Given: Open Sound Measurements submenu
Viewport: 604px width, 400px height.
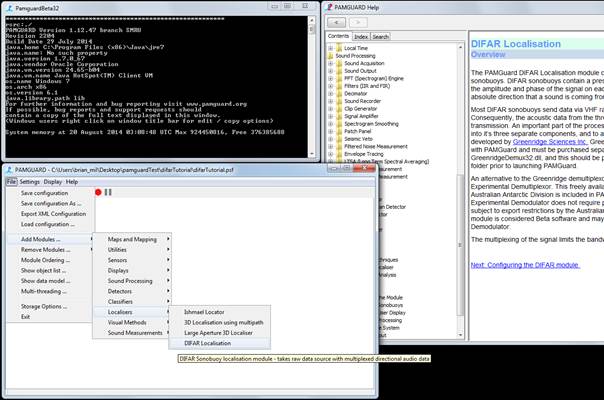Looking at the screenshot, I should tap(132, 333).
